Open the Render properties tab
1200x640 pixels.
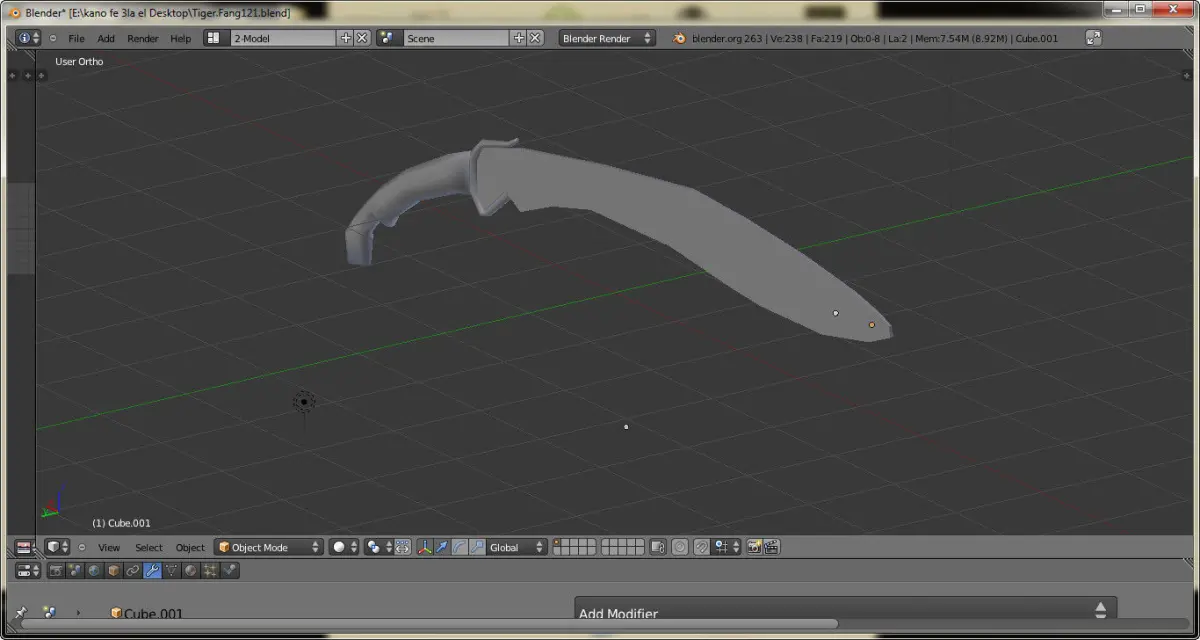click(56, 570)
